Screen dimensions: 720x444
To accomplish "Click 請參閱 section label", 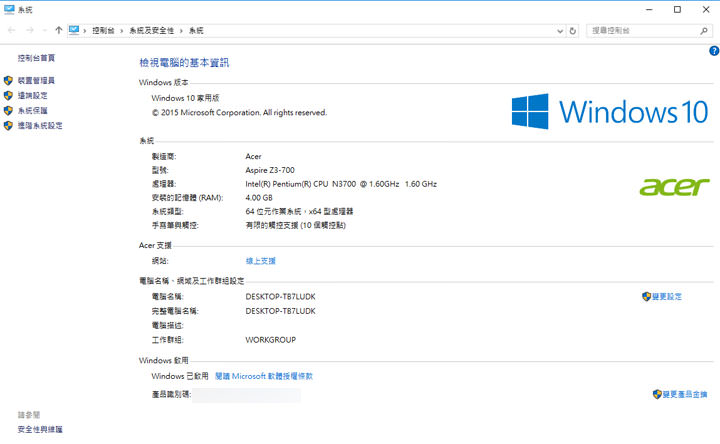I will point(29,415).
